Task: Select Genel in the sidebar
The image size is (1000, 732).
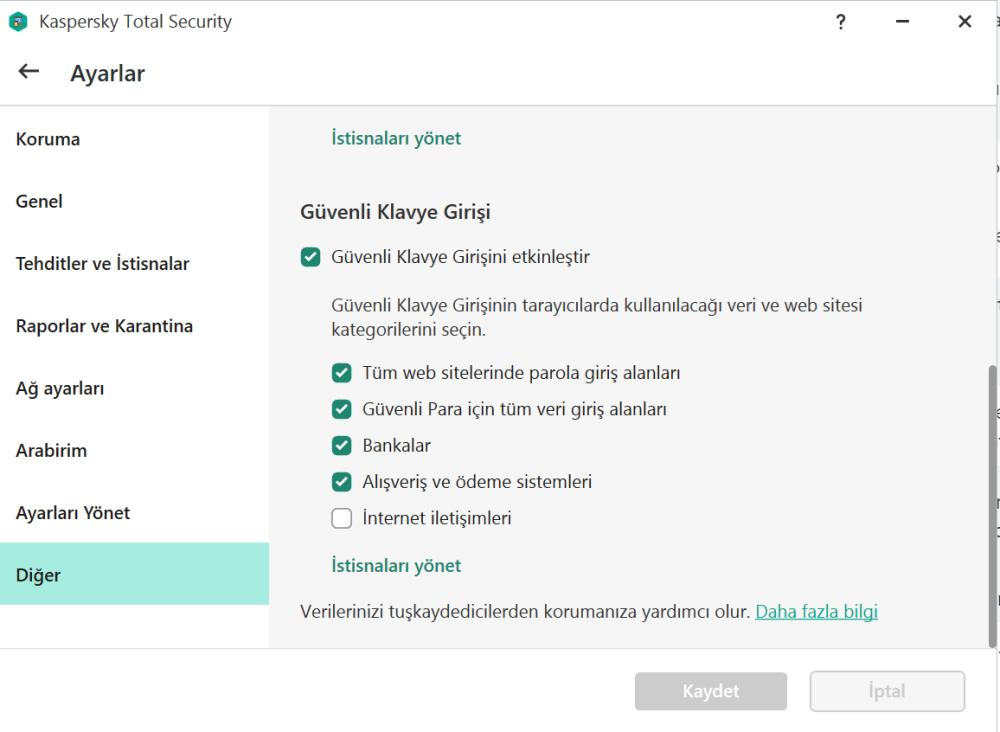Action: pos(39,201)
